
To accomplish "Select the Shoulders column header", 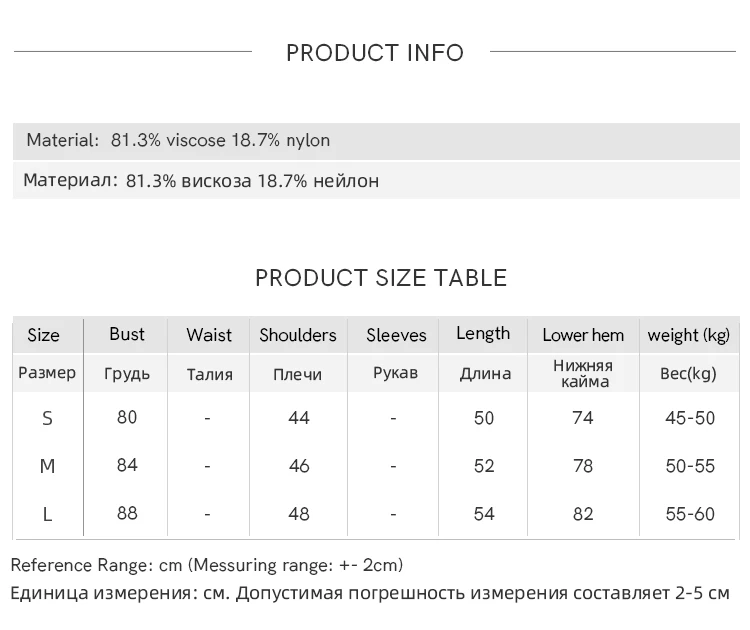I will click(x=298, y=335).
